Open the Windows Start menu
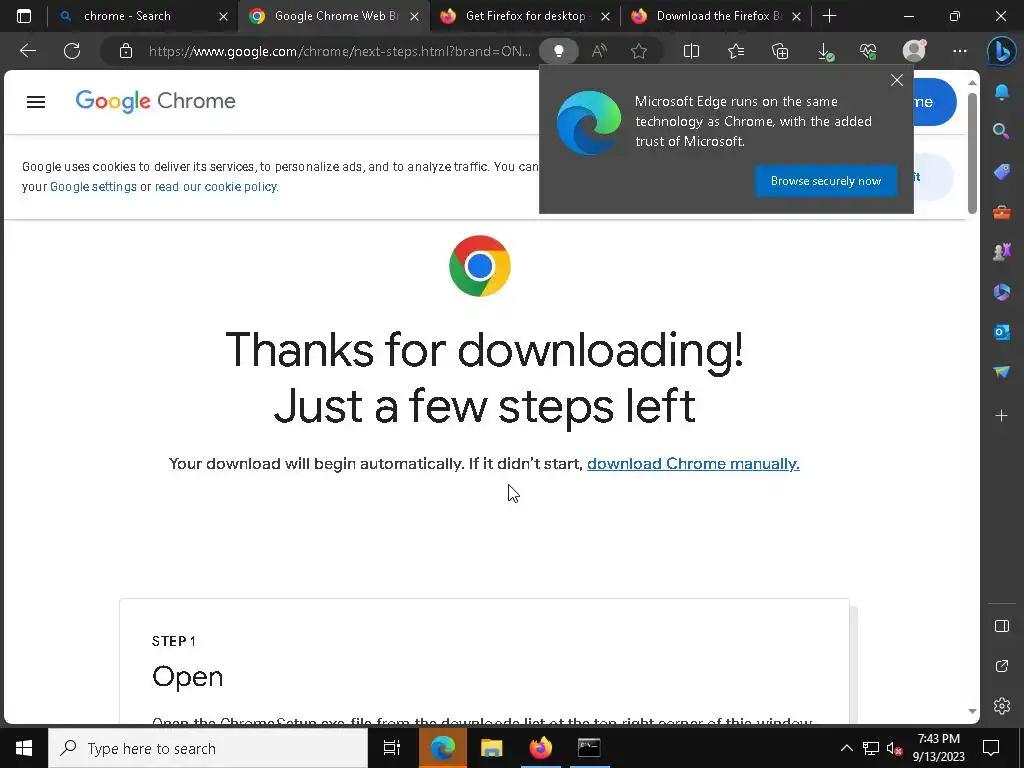 [24, 748]
